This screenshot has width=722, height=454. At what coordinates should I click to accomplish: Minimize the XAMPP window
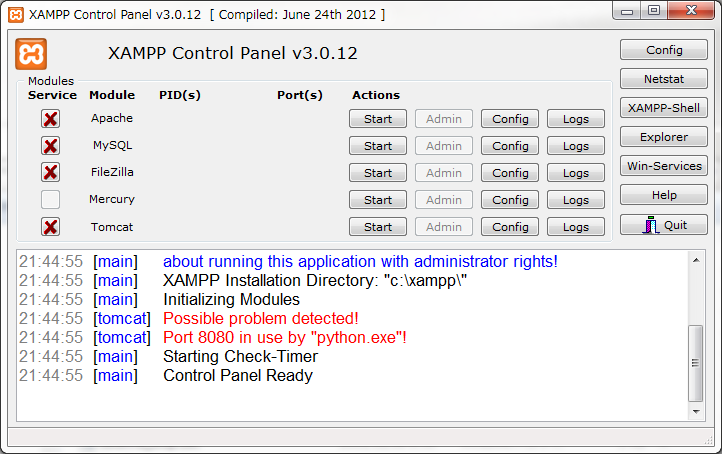tap(627, 11)
